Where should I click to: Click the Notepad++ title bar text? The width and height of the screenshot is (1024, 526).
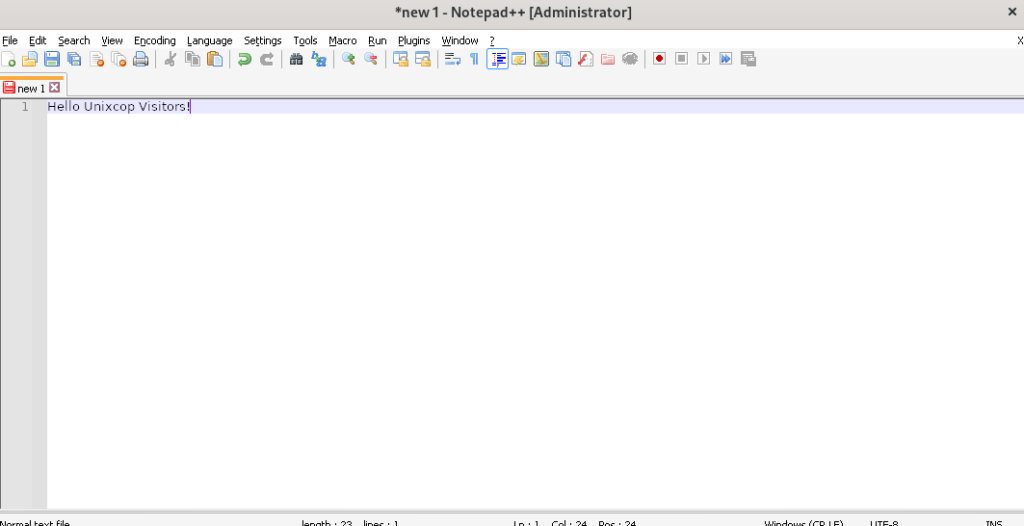513,12
